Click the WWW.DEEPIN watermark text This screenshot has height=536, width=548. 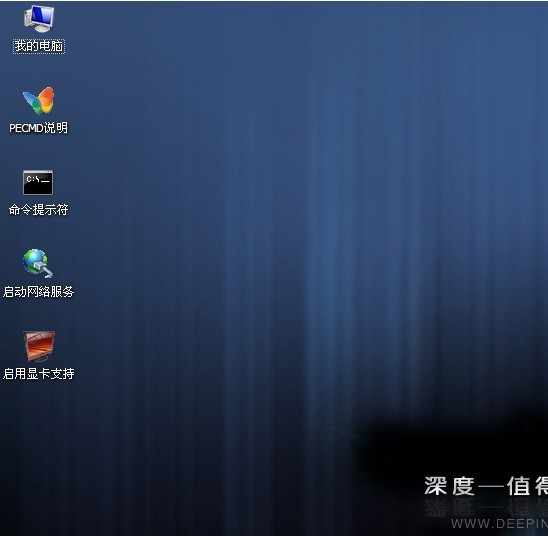click(x=499, y=523)
